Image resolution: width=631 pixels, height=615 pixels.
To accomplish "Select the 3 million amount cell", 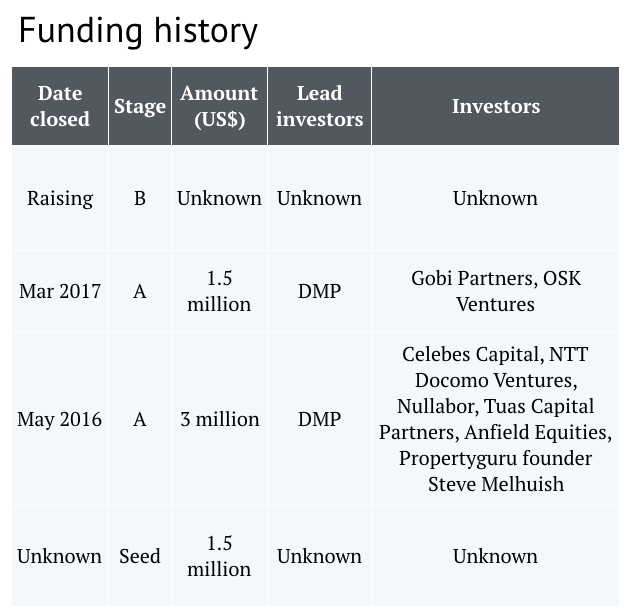I will [219, 419].
